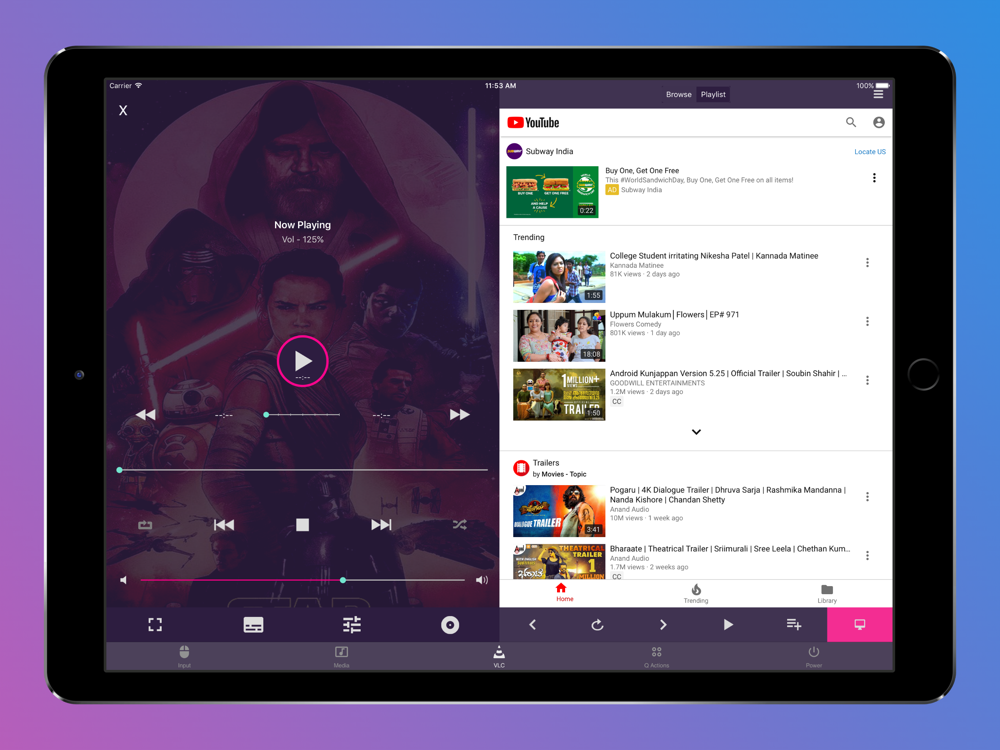Open College Student irritating Nikesha Patel video
The image size is (1000, 750).
point(714,256)
